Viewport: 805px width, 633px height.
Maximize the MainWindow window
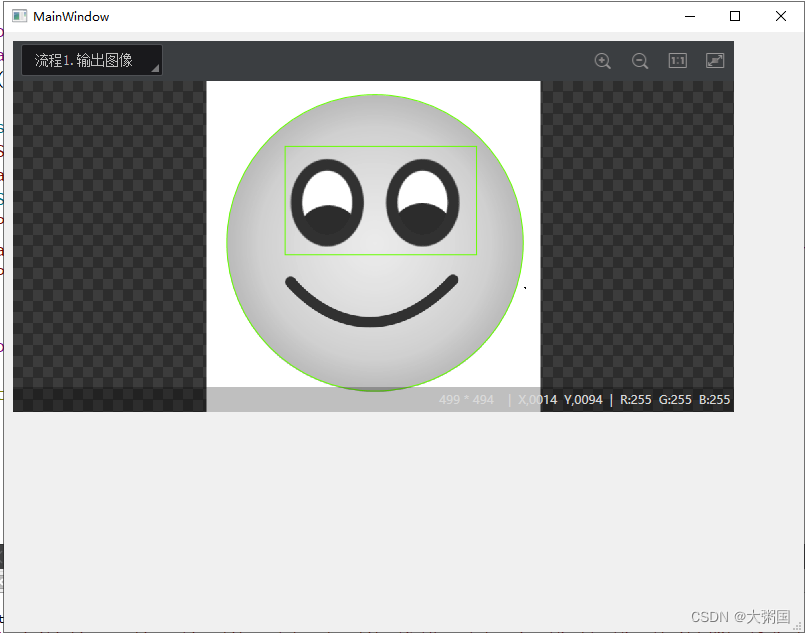pyautogui.click(x=735, y=16)
